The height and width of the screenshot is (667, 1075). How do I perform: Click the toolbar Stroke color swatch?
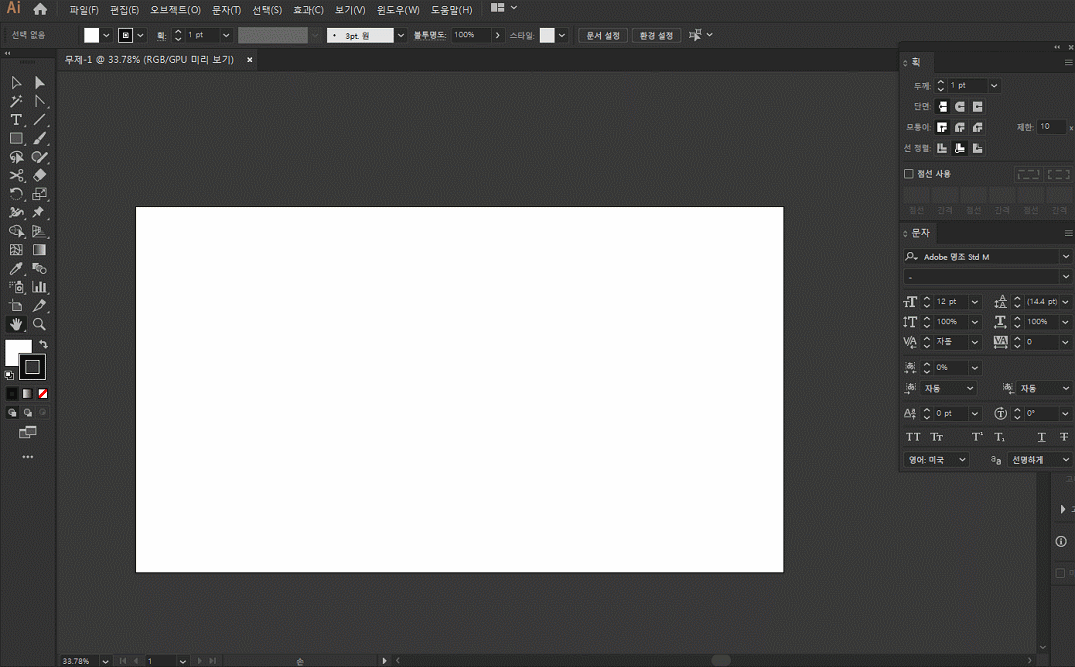(32, 367)
